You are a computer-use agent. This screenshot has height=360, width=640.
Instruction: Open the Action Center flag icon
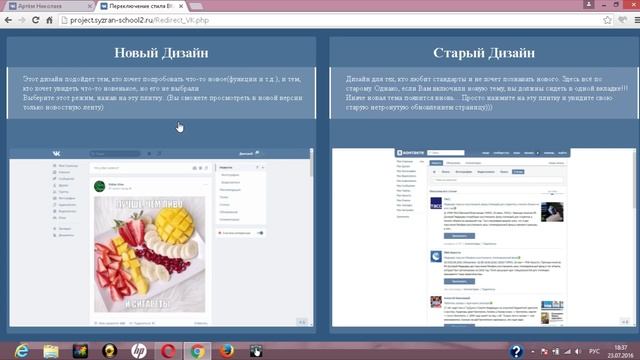coord(544,351)
